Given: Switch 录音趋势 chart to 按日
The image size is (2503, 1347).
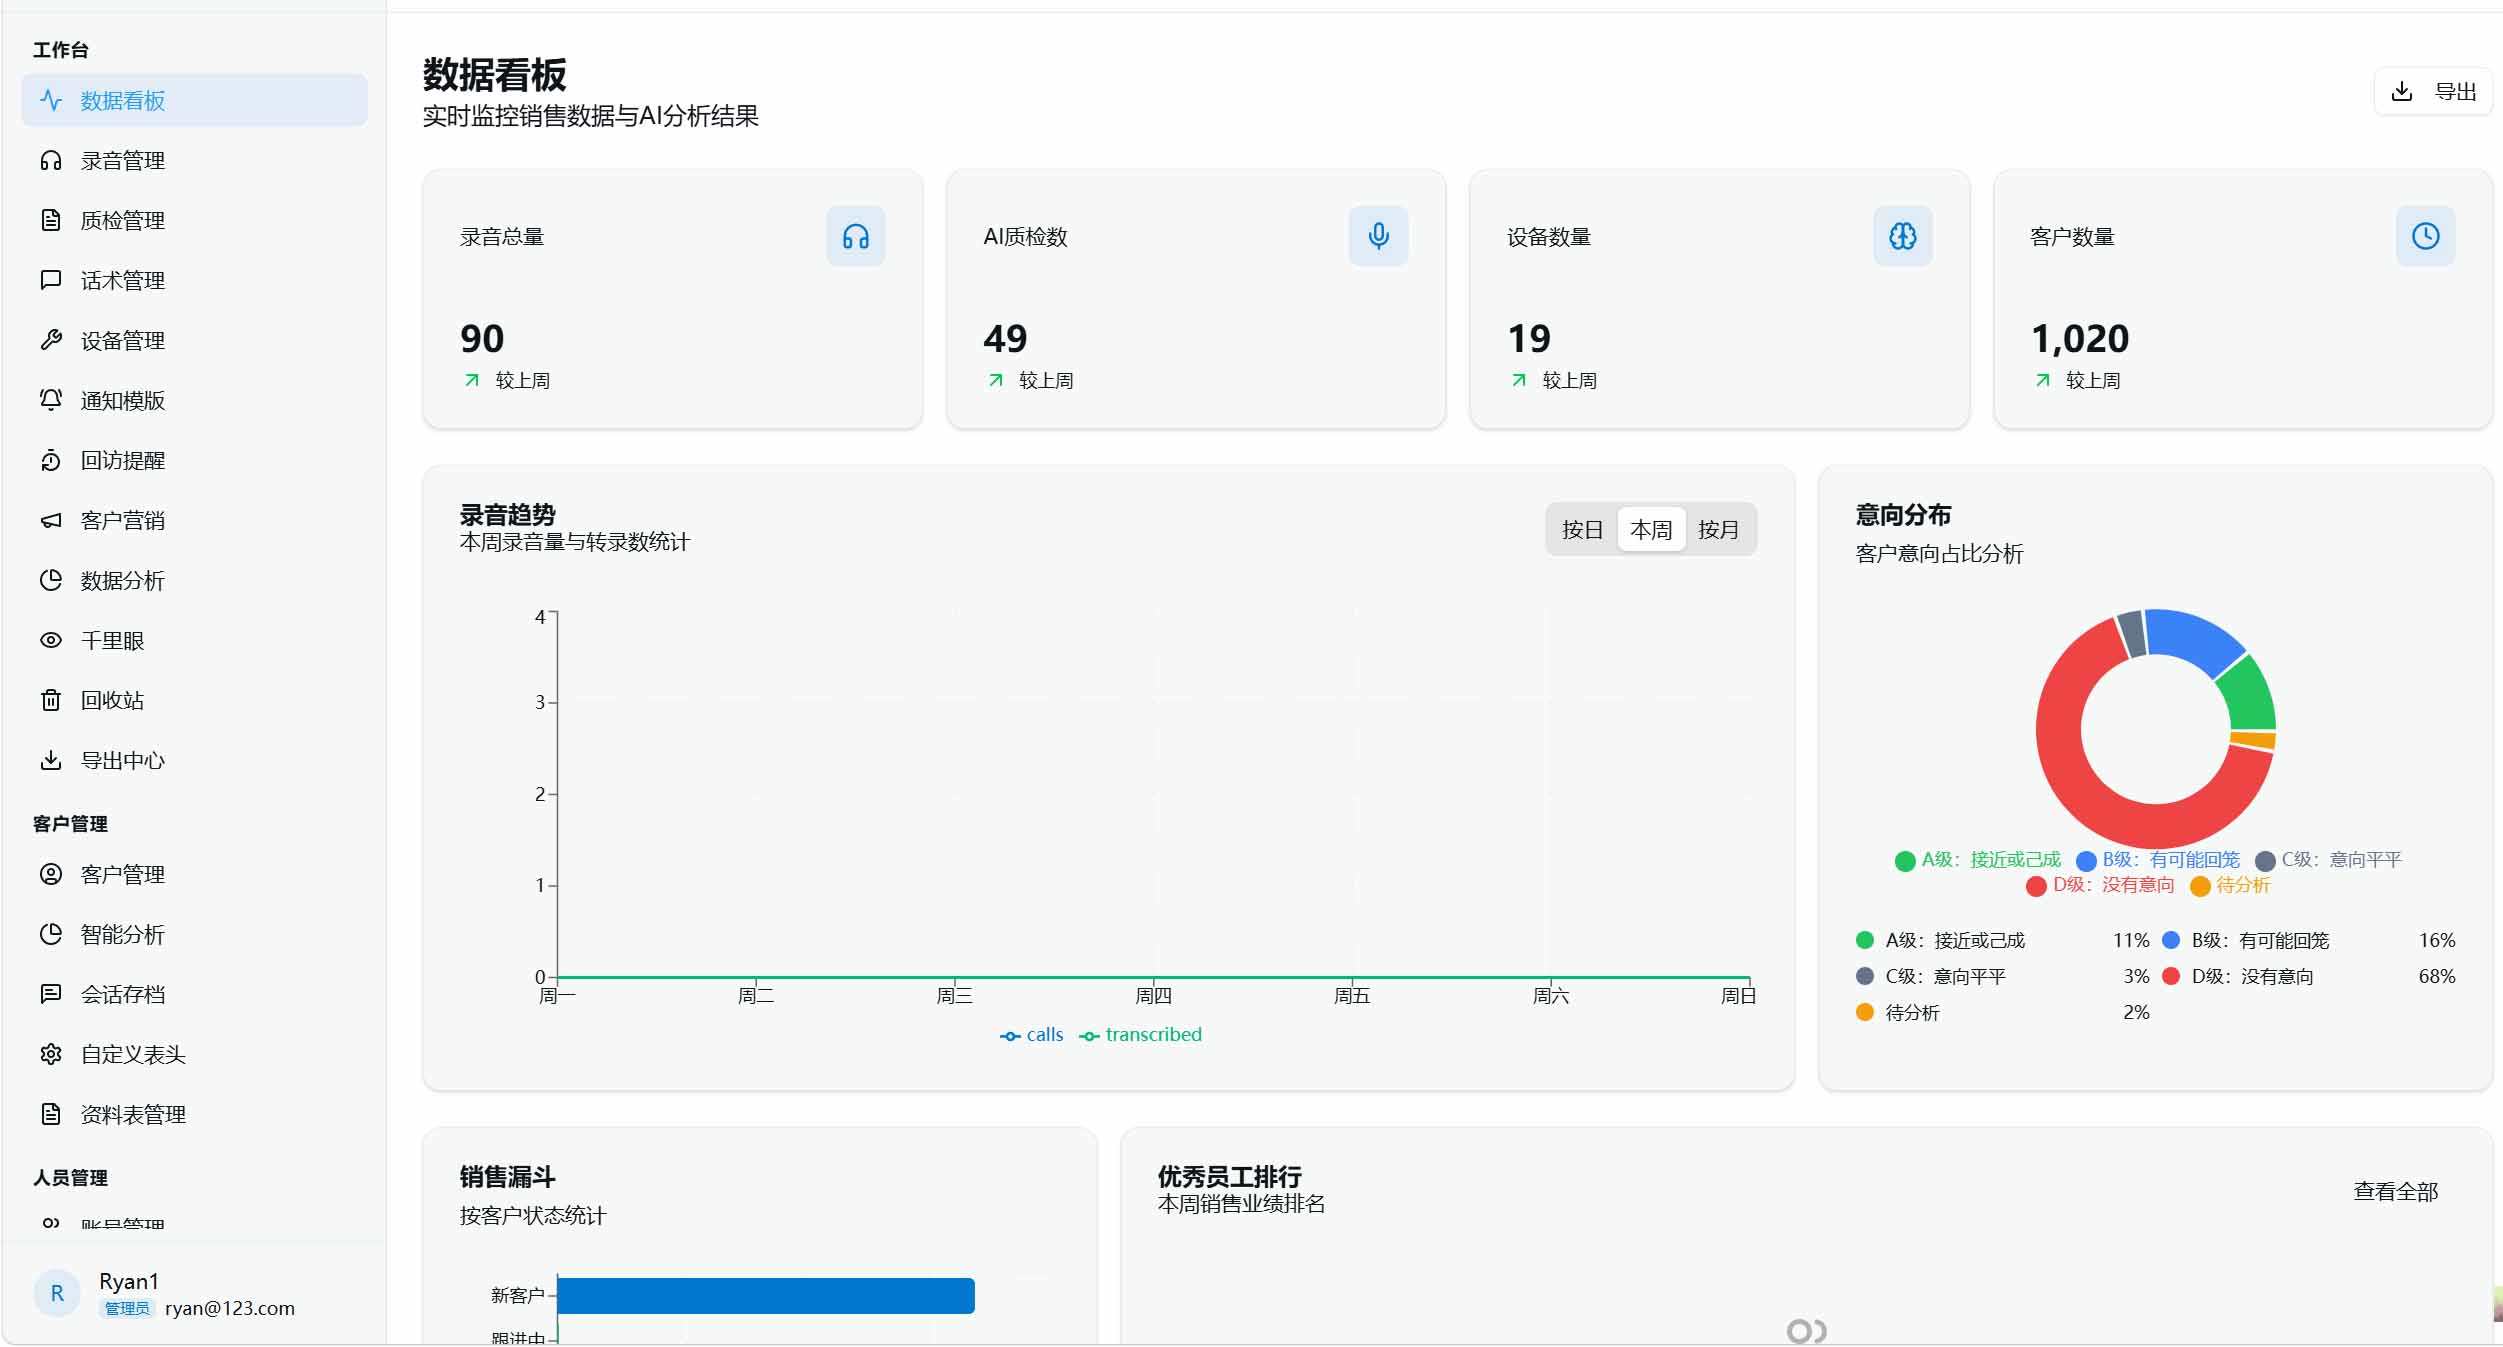Looking at the screenshot, I should click(x=1582, y=529).
